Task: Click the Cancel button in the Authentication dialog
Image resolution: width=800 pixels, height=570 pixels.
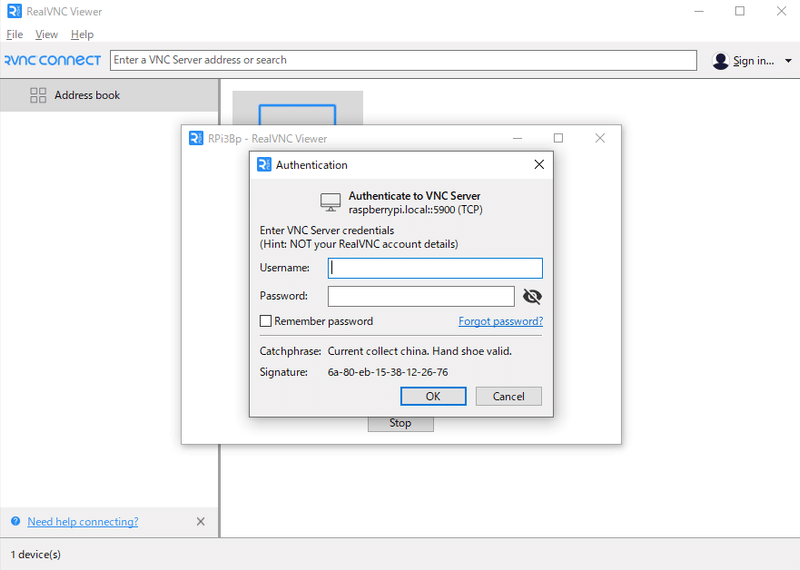Action: pos(509,396)
